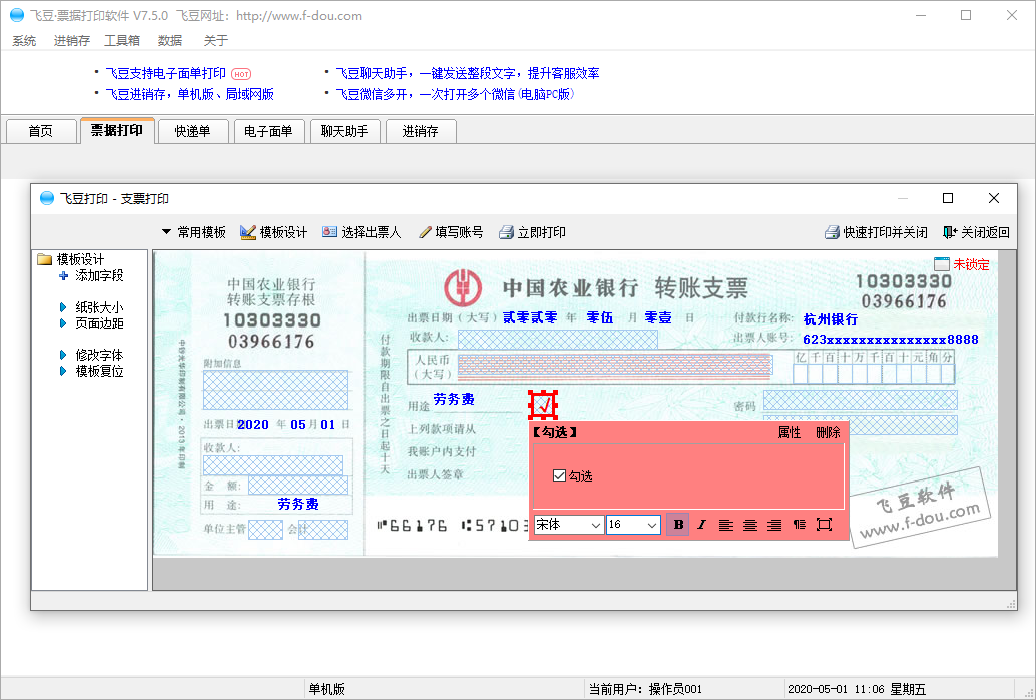1036x700 pixels.
Task: Switch to the 进销存 tab
Action: 420,131
